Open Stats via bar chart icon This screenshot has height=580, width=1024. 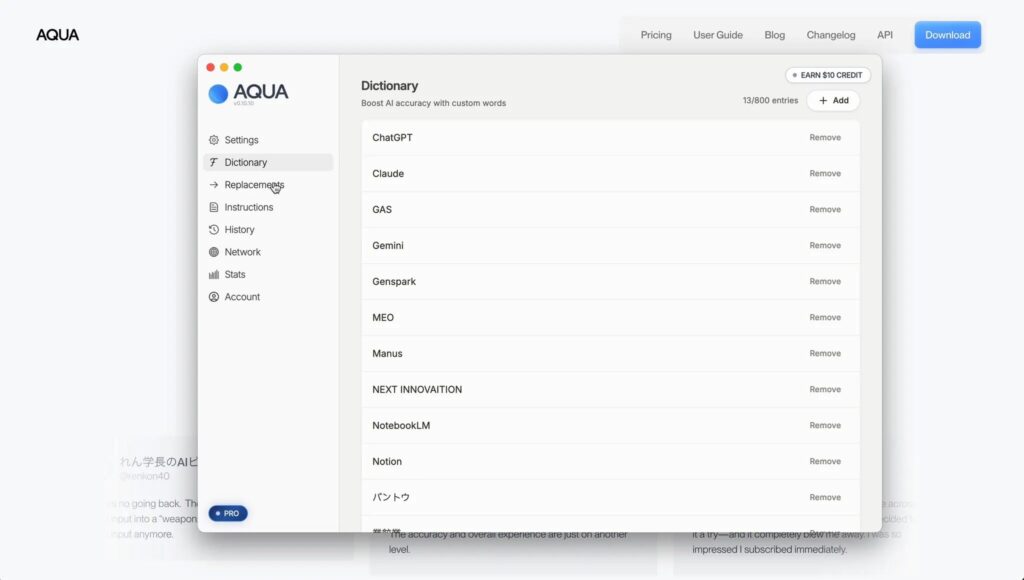214,275
